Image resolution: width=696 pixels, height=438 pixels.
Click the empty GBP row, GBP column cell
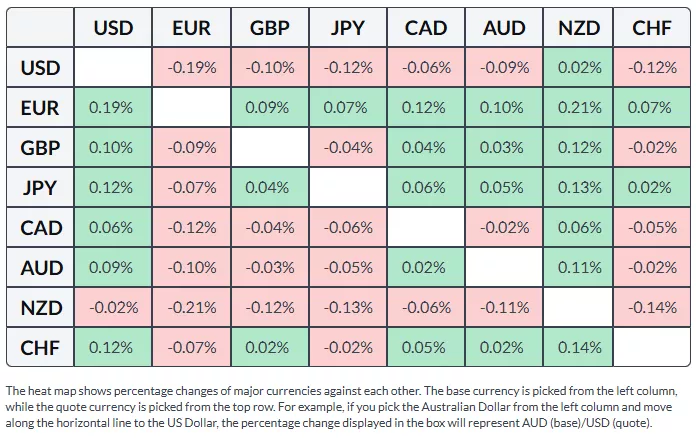269,148
